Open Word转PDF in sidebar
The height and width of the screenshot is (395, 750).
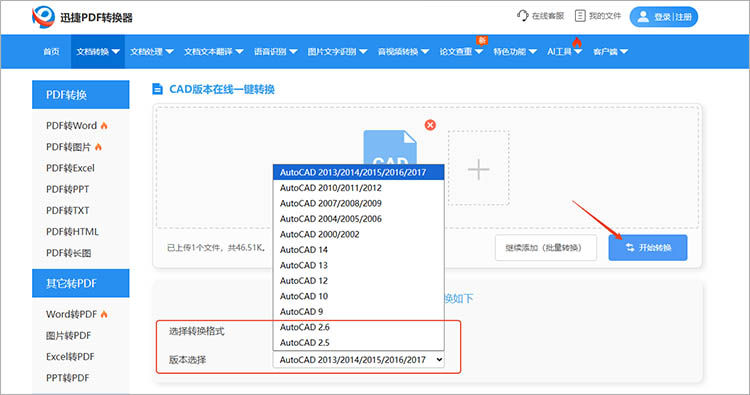[x=72, y=314]
